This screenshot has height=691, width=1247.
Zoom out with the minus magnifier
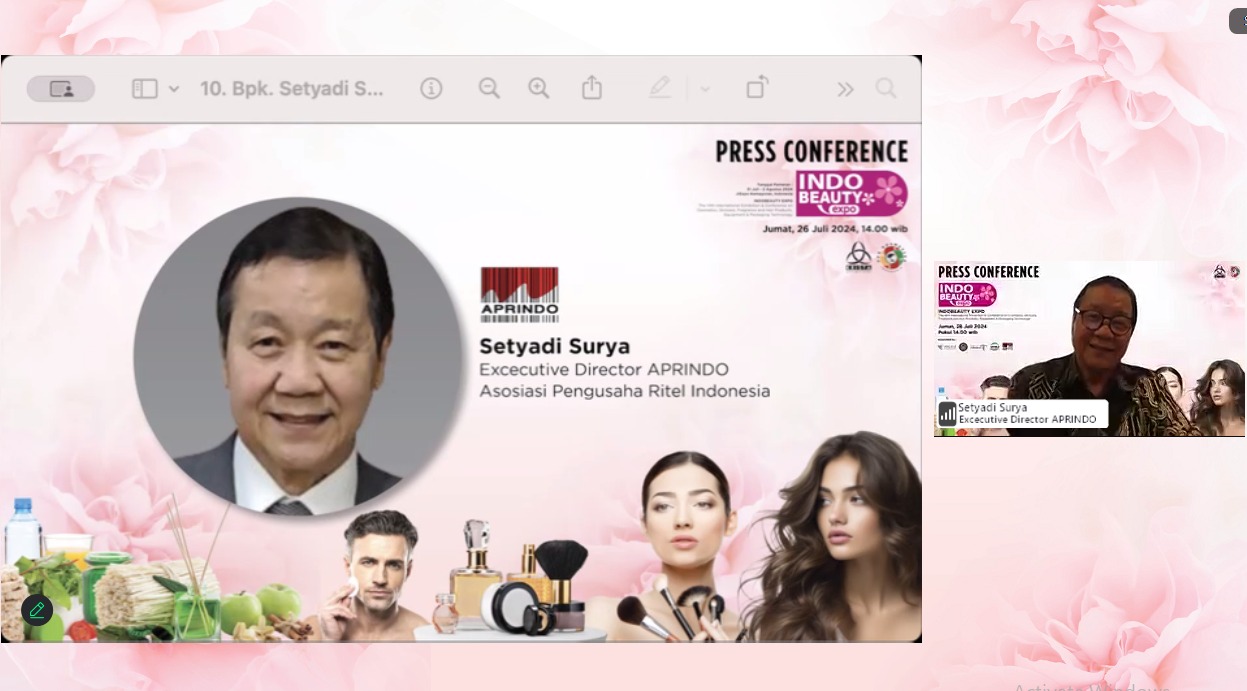489,89
